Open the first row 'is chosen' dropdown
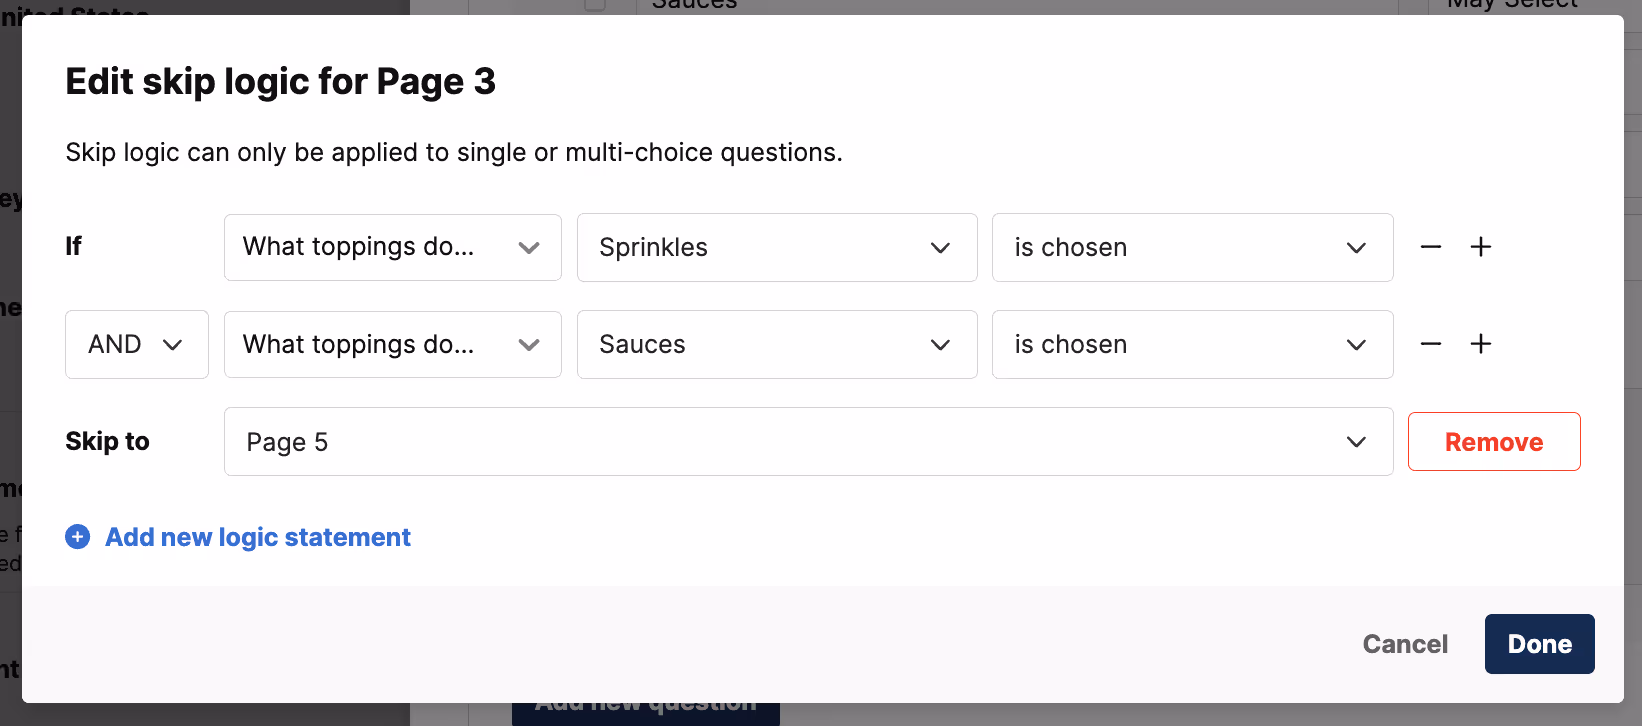Viewport: 1642px width, 726px height. tap(1192, 247)
